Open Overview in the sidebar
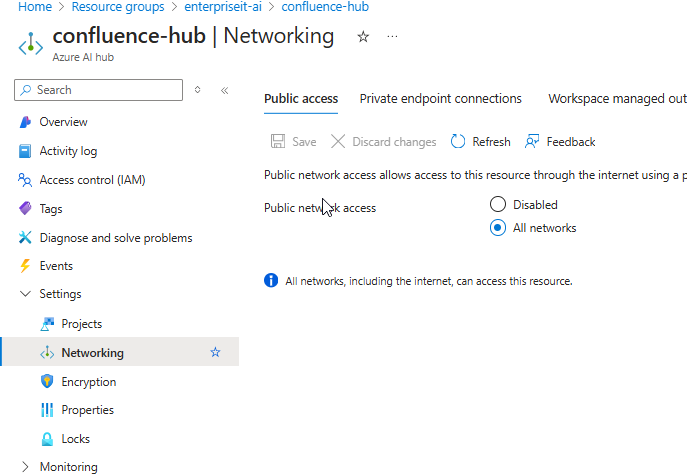687x476 pixels. [x=64, y=122]
